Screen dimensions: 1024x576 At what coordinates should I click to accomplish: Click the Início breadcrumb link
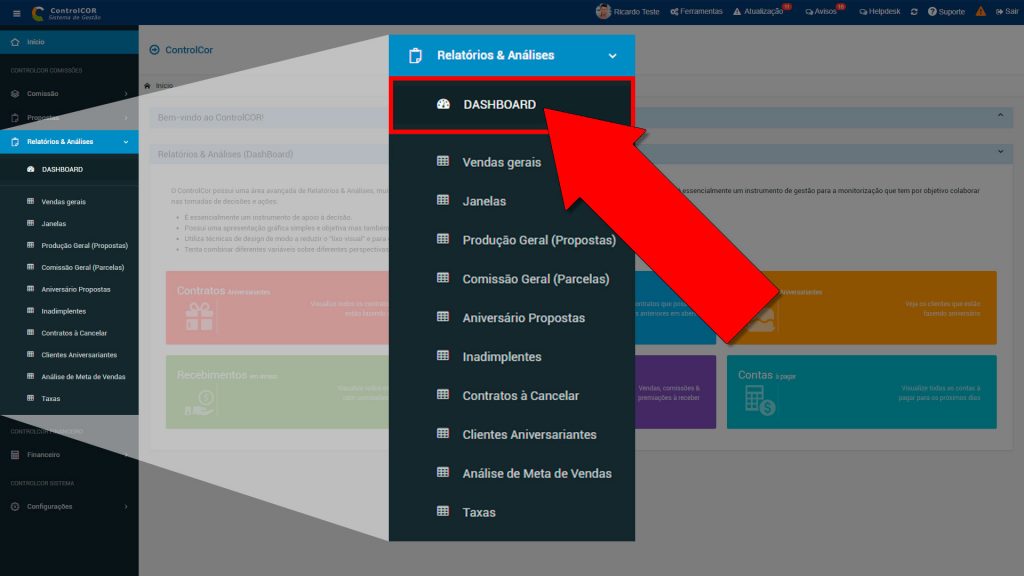tap(164, 86)
